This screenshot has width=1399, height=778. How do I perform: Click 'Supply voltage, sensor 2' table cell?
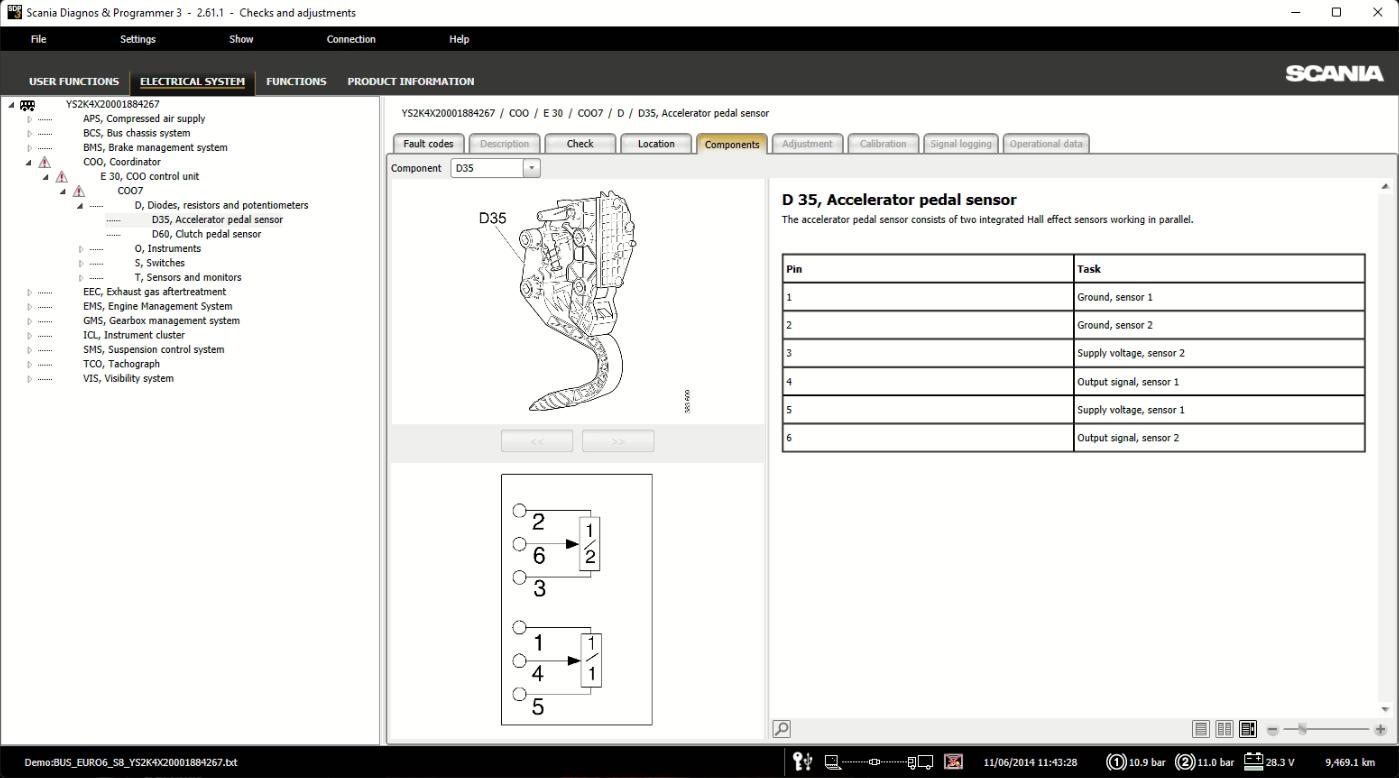(x=1219, y=353)
